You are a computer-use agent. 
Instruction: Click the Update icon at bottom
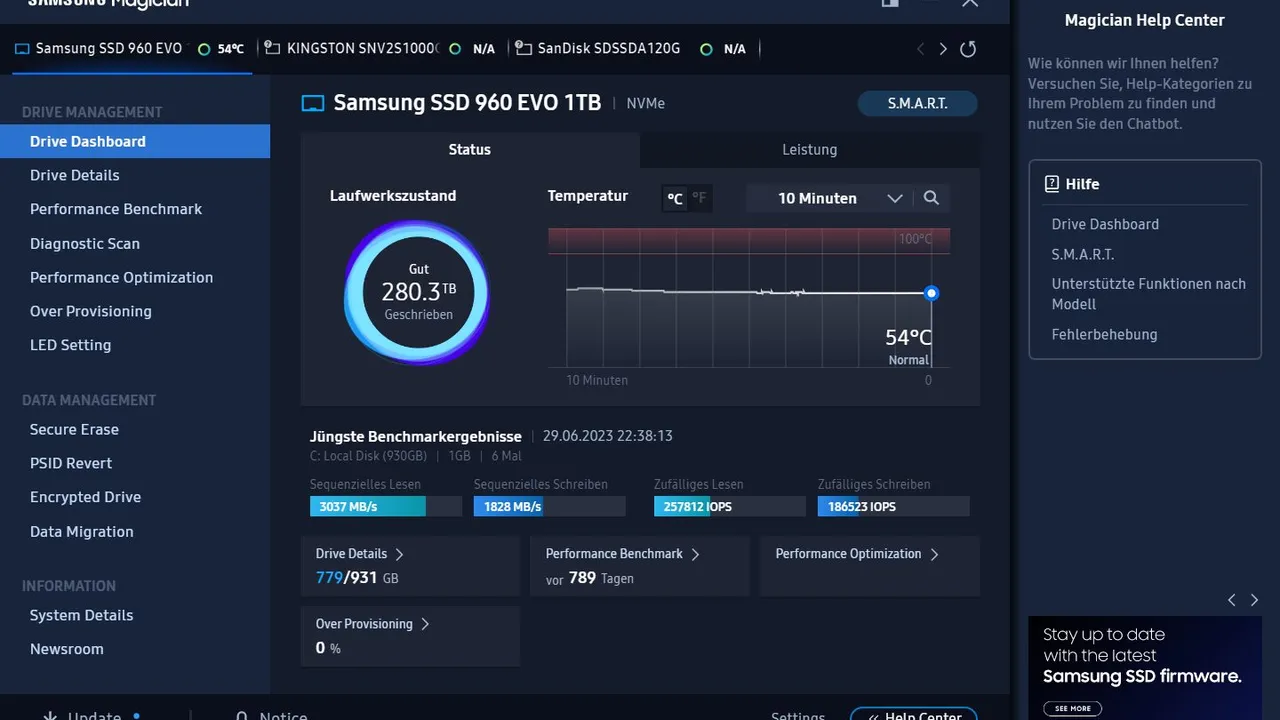[x=50, y=717]
